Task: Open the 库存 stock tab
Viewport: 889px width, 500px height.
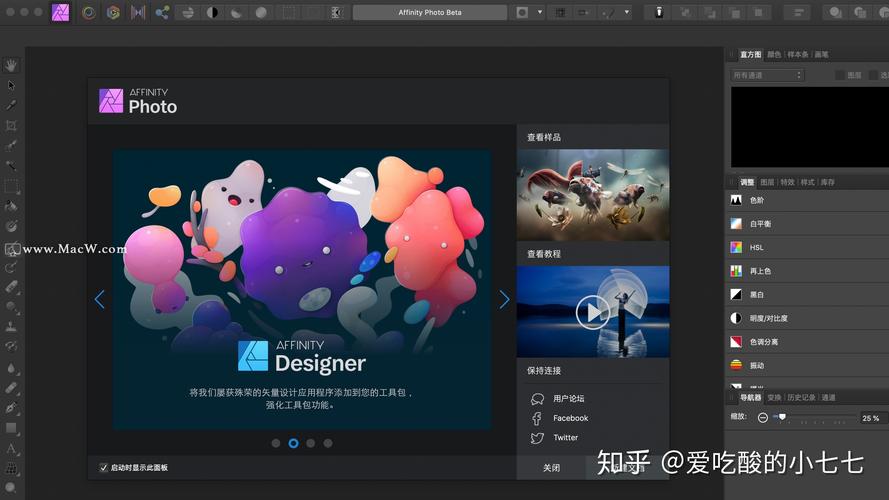Action: pyautogui.click(x=828, y=182)
